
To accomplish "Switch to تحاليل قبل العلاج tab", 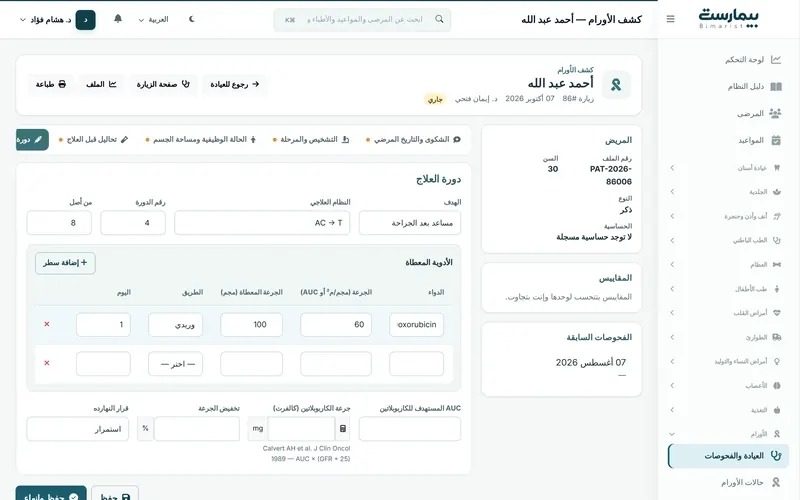I will [x=93, y=139].
